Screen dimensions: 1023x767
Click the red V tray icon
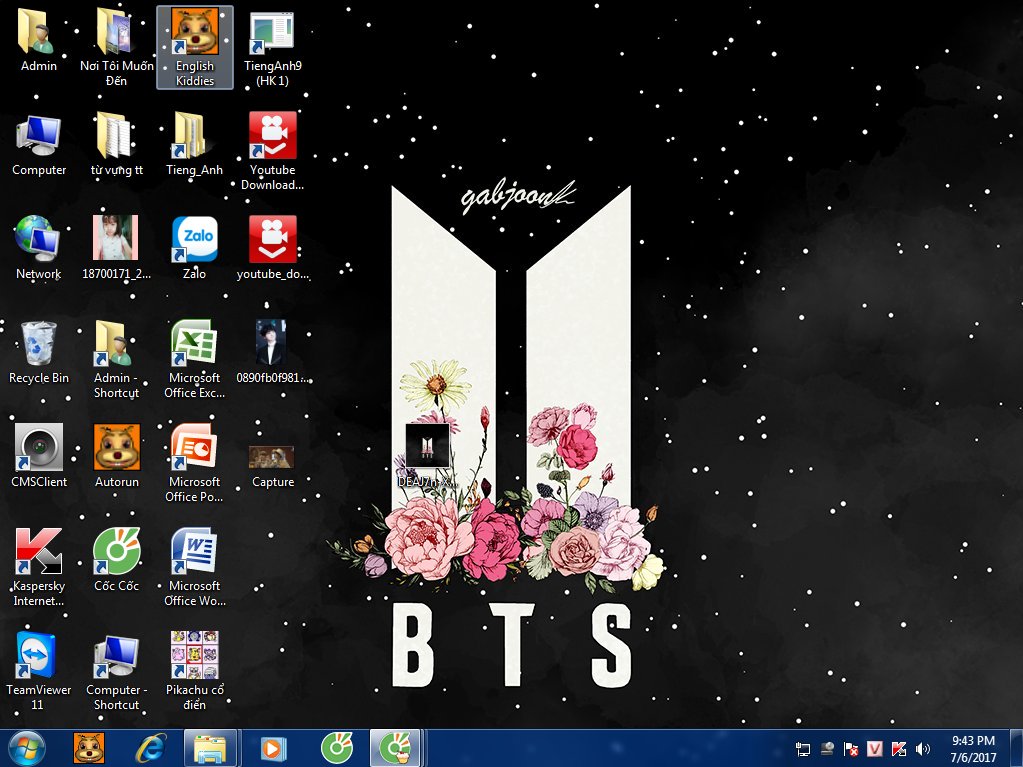click(874, 749)
